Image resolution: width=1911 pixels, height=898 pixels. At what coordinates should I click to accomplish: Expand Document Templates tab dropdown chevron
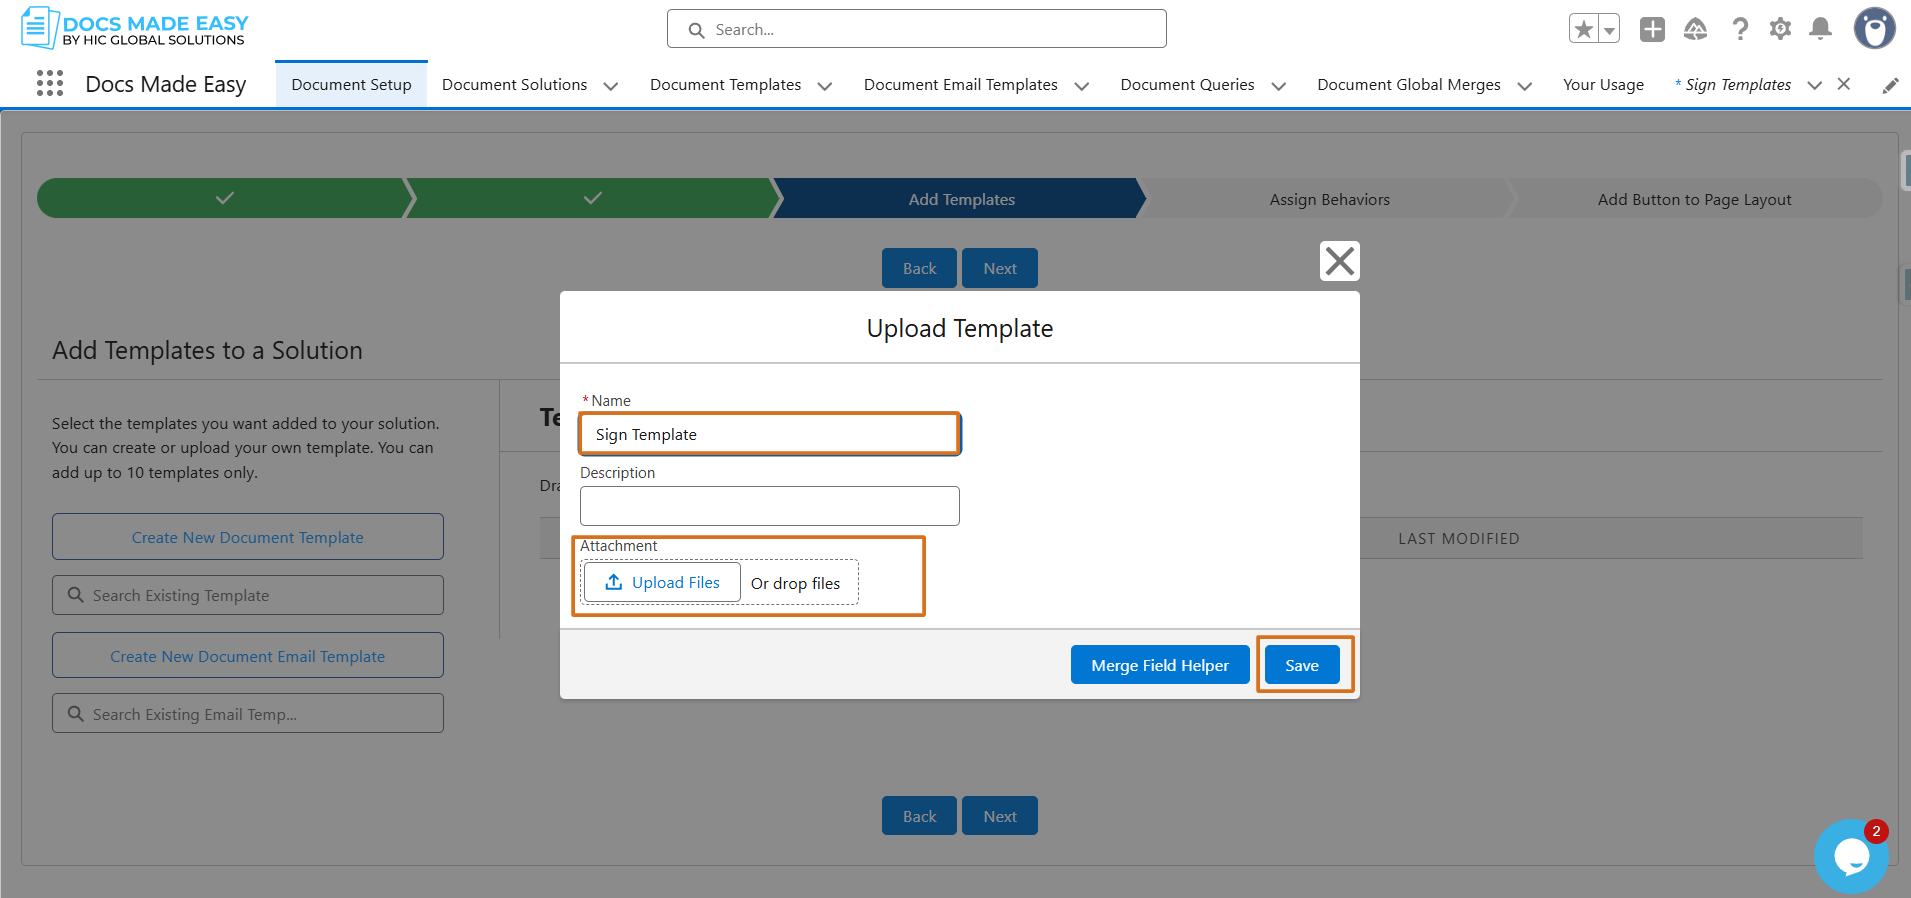click(825, 86)
